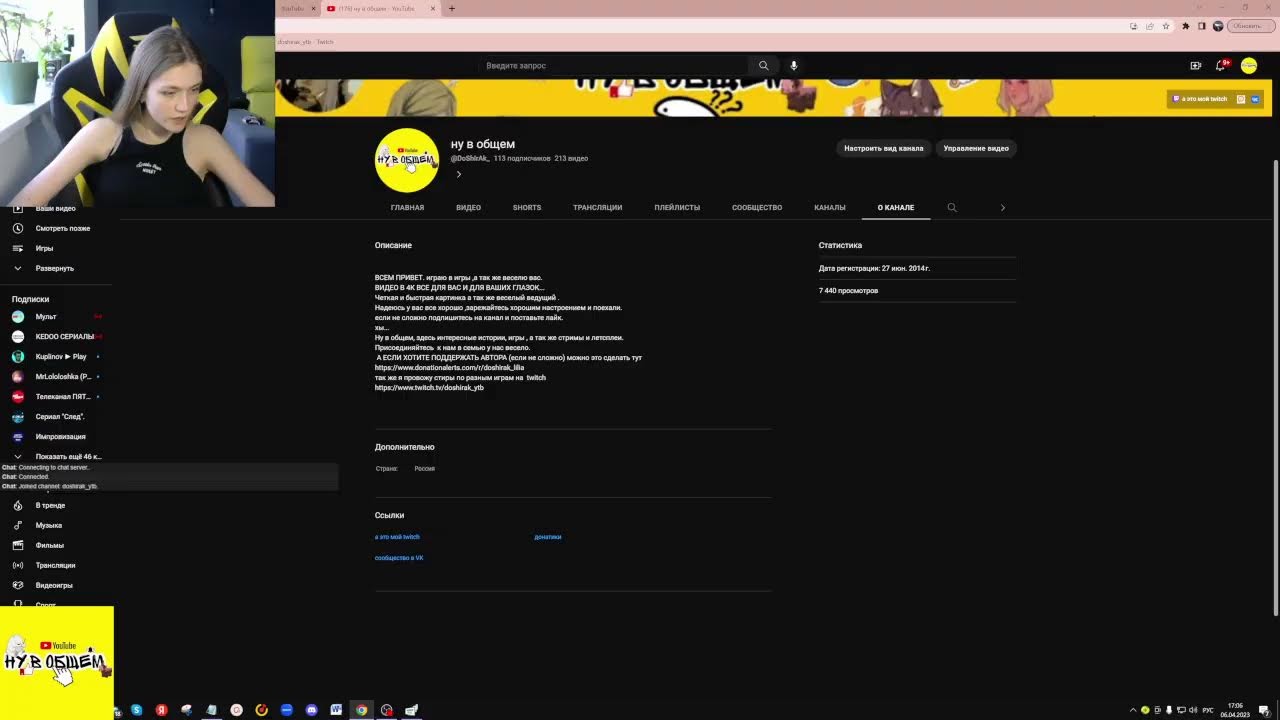Activate voice search microphone icon
This screenshot has height=720, width=1280.
click(x=794, y=65)
